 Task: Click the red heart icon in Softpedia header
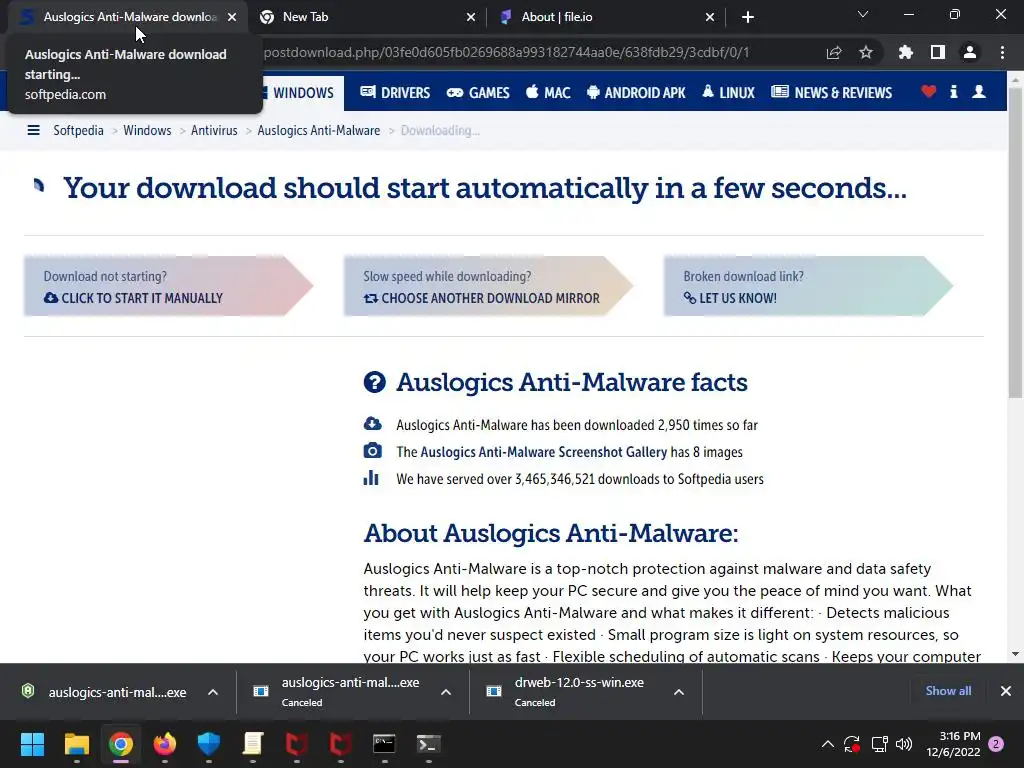coord(929,92)
